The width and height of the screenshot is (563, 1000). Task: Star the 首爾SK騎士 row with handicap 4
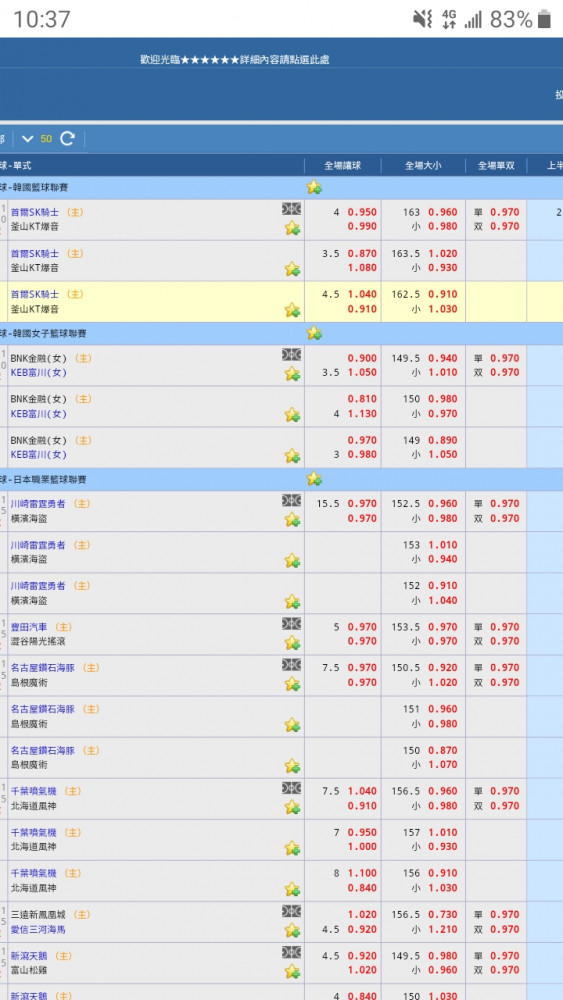[292, 228]
